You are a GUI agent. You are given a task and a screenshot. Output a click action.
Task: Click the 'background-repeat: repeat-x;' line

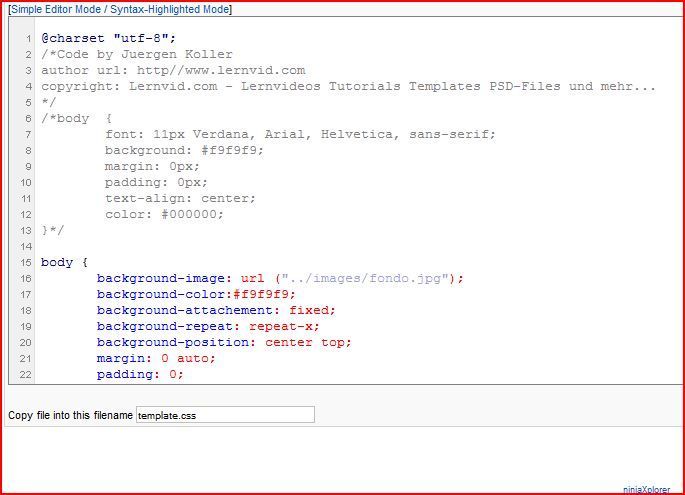208,326
